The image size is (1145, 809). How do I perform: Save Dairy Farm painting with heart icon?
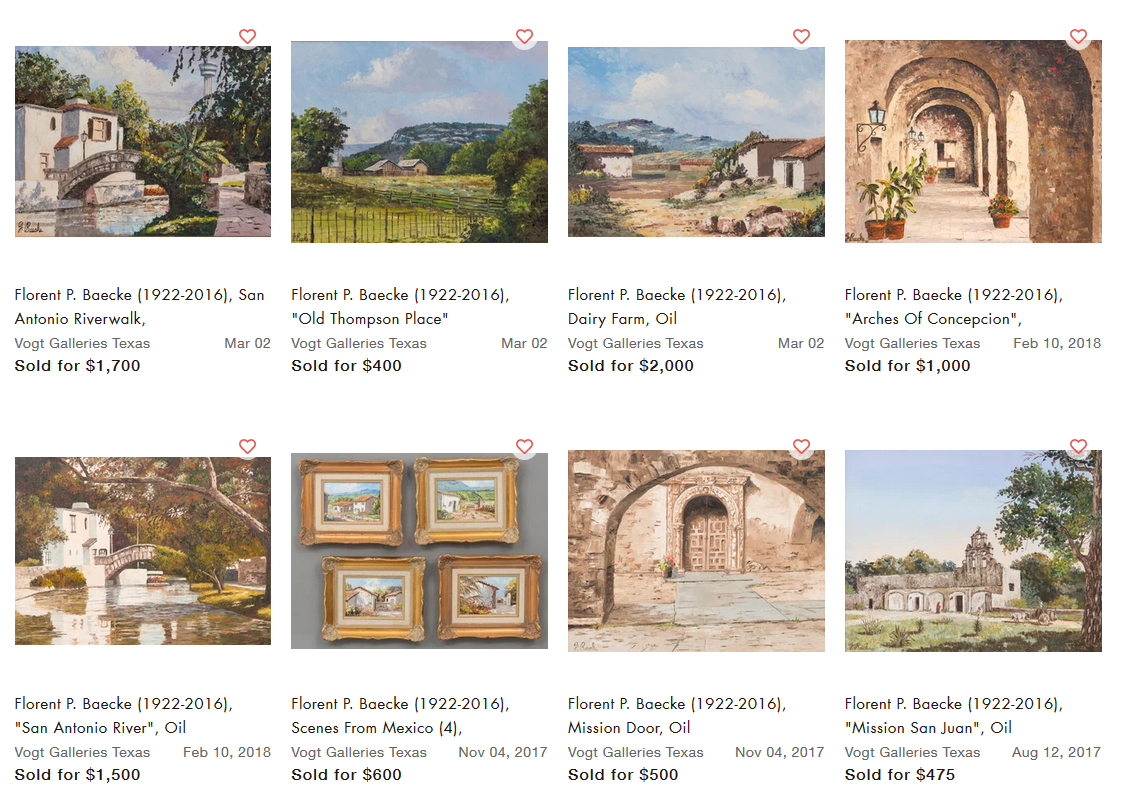click(x=801, y=37)
